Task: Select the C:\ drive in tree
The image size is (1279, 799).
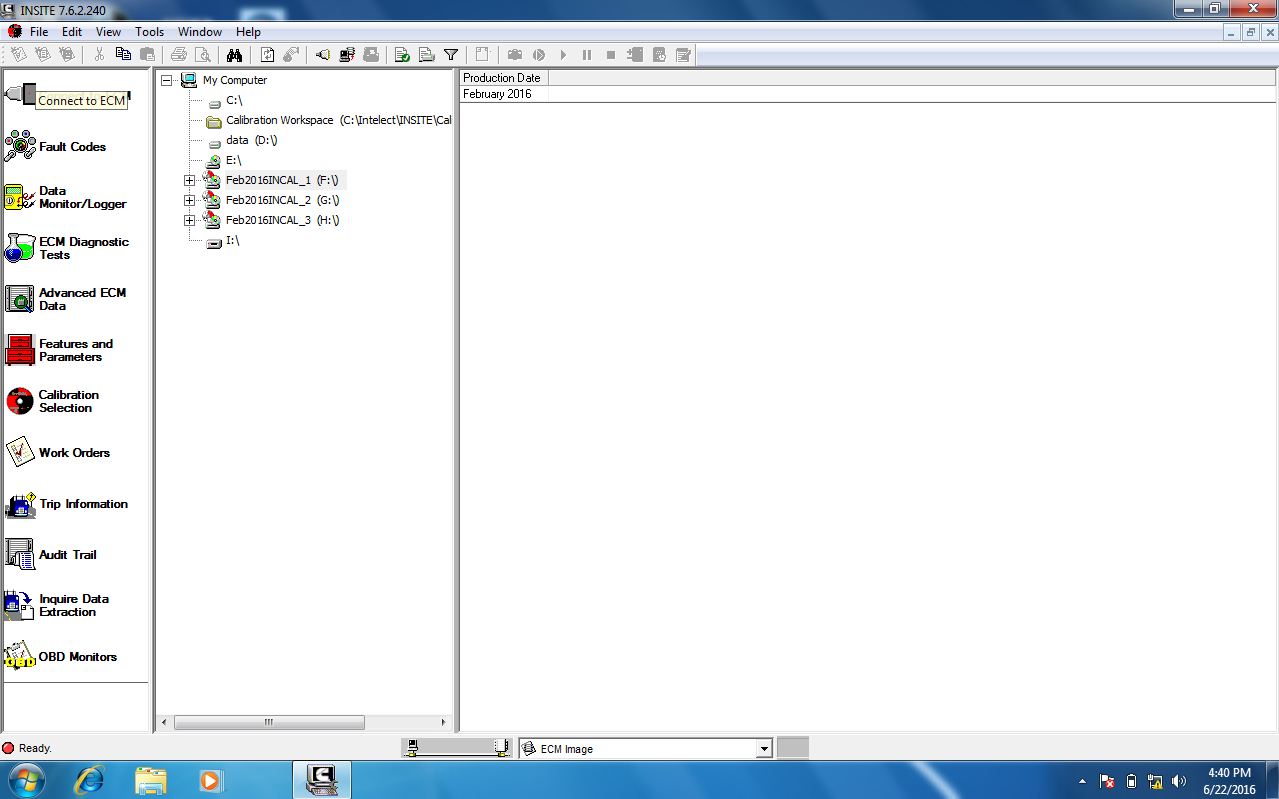Action: click(x=234, y=100)
